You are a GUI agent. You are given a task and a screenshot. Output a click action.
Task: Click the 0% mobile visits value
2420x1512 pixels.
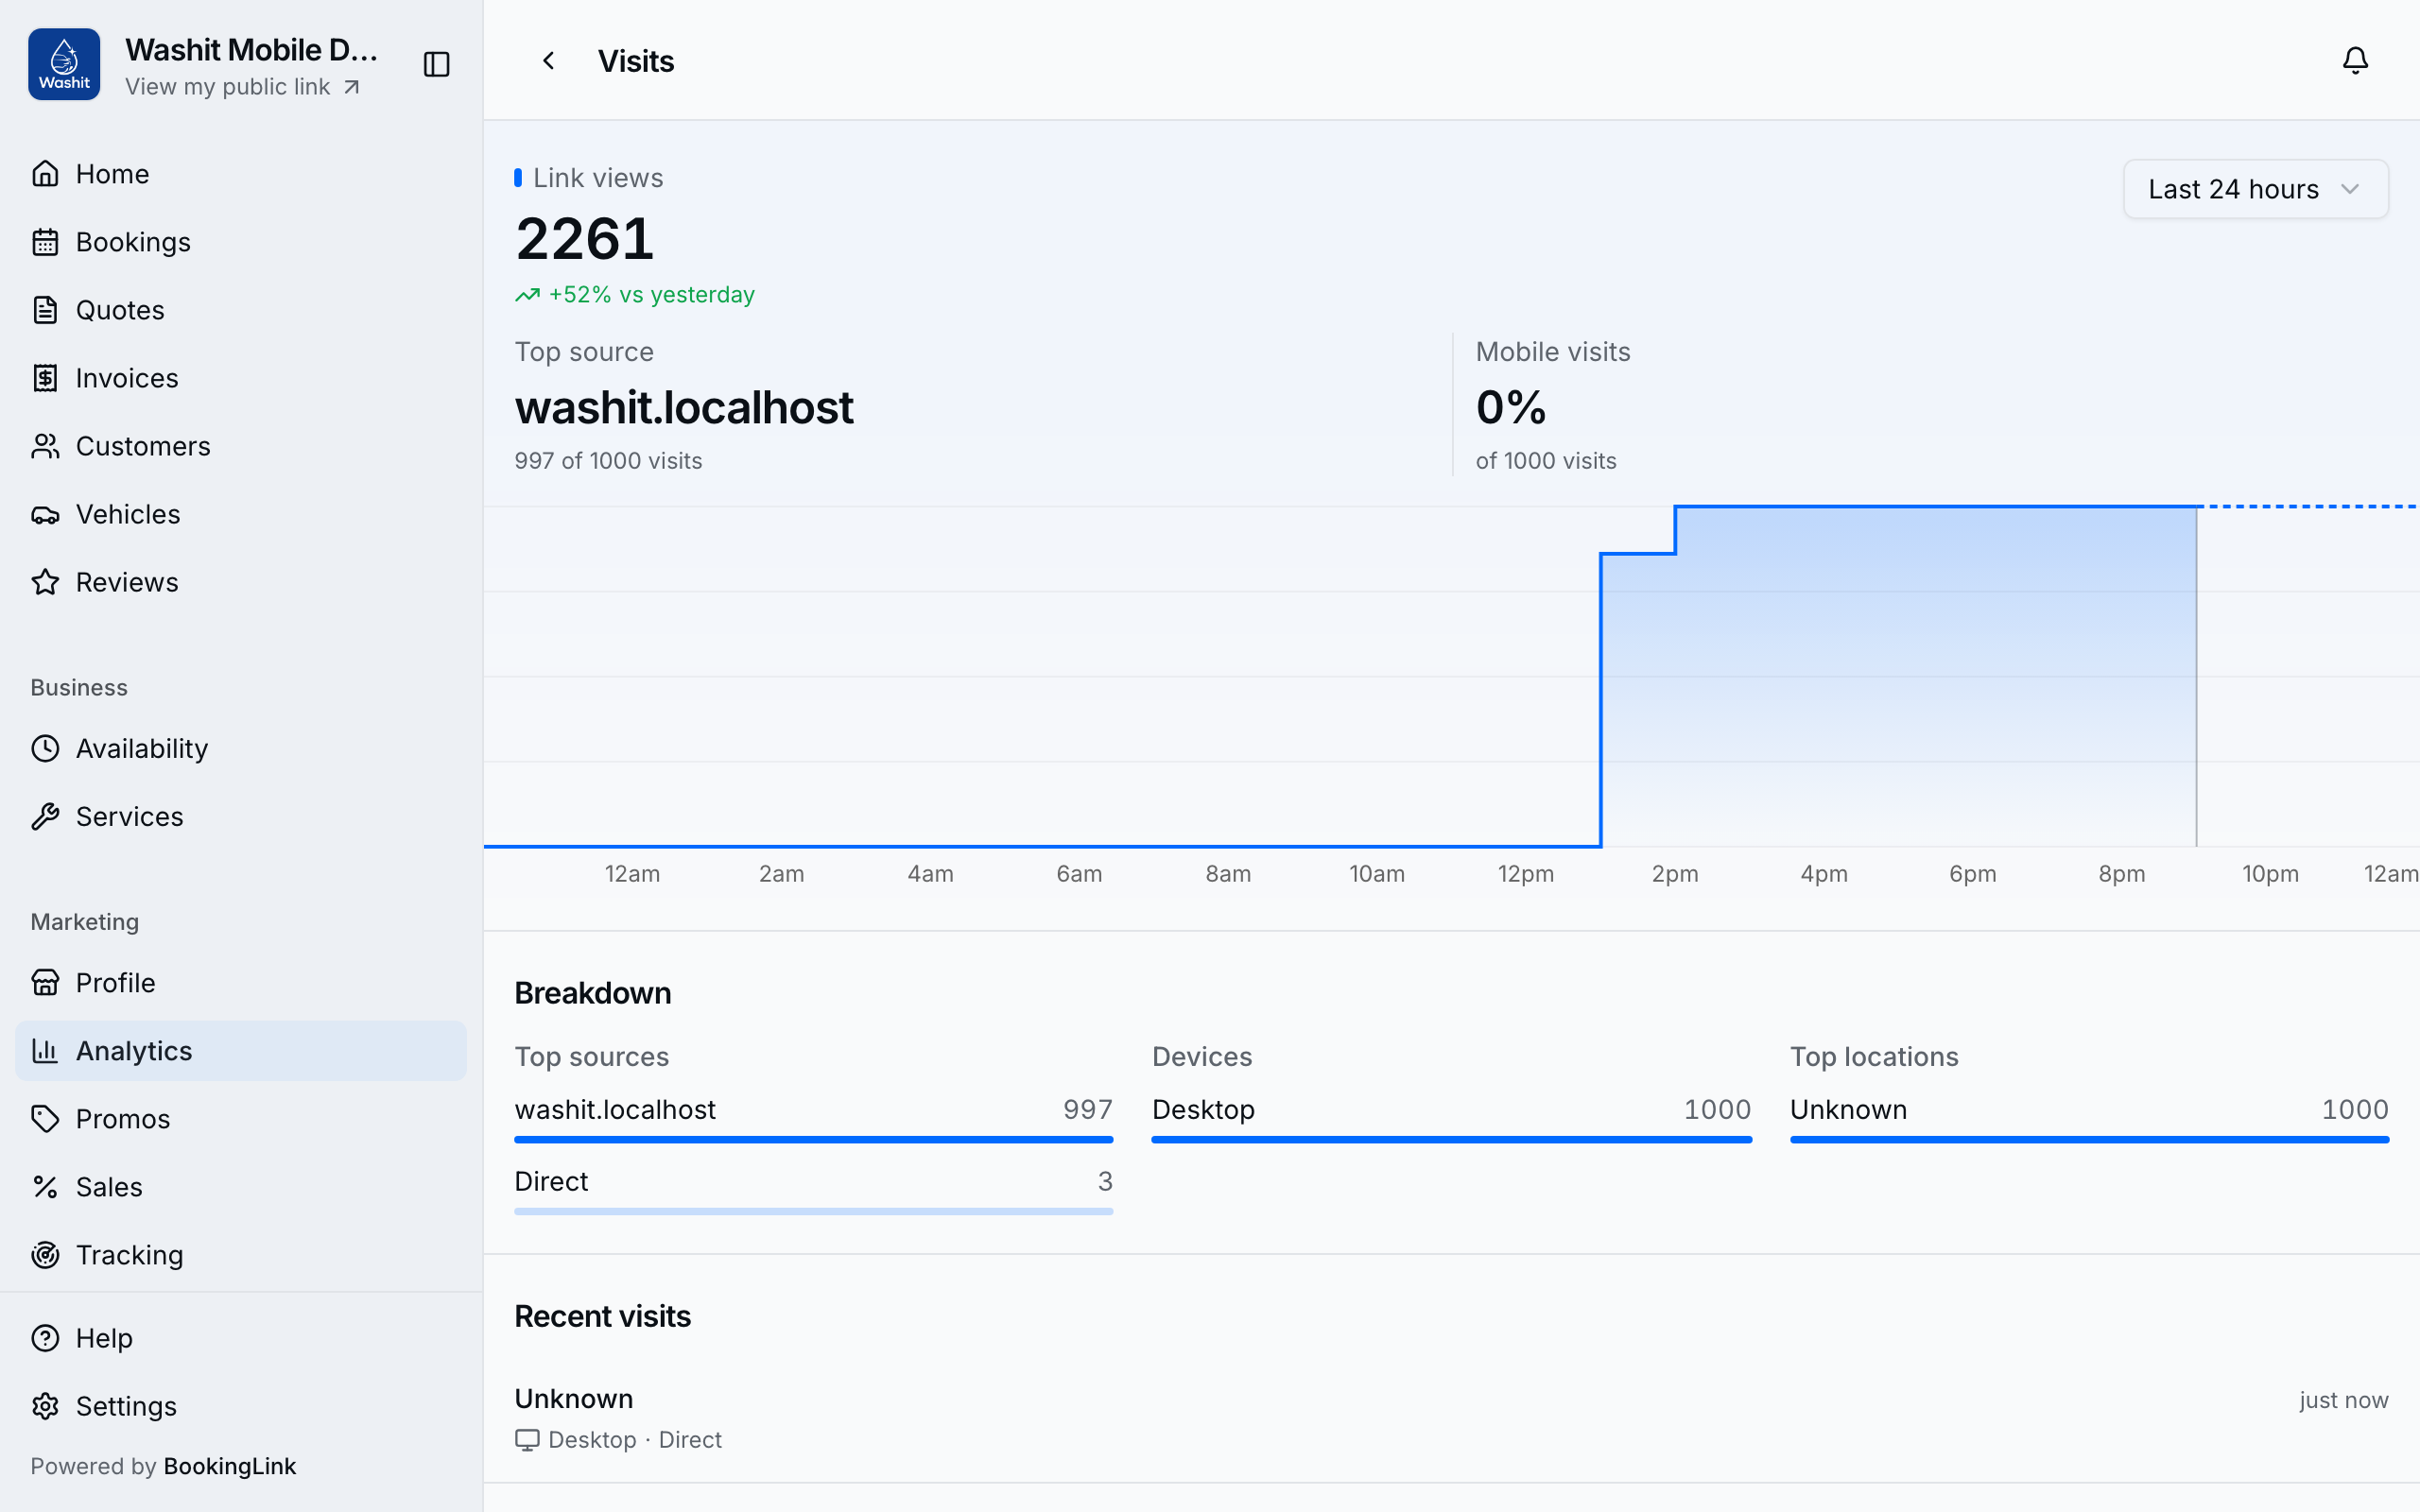pos(1510,407)
